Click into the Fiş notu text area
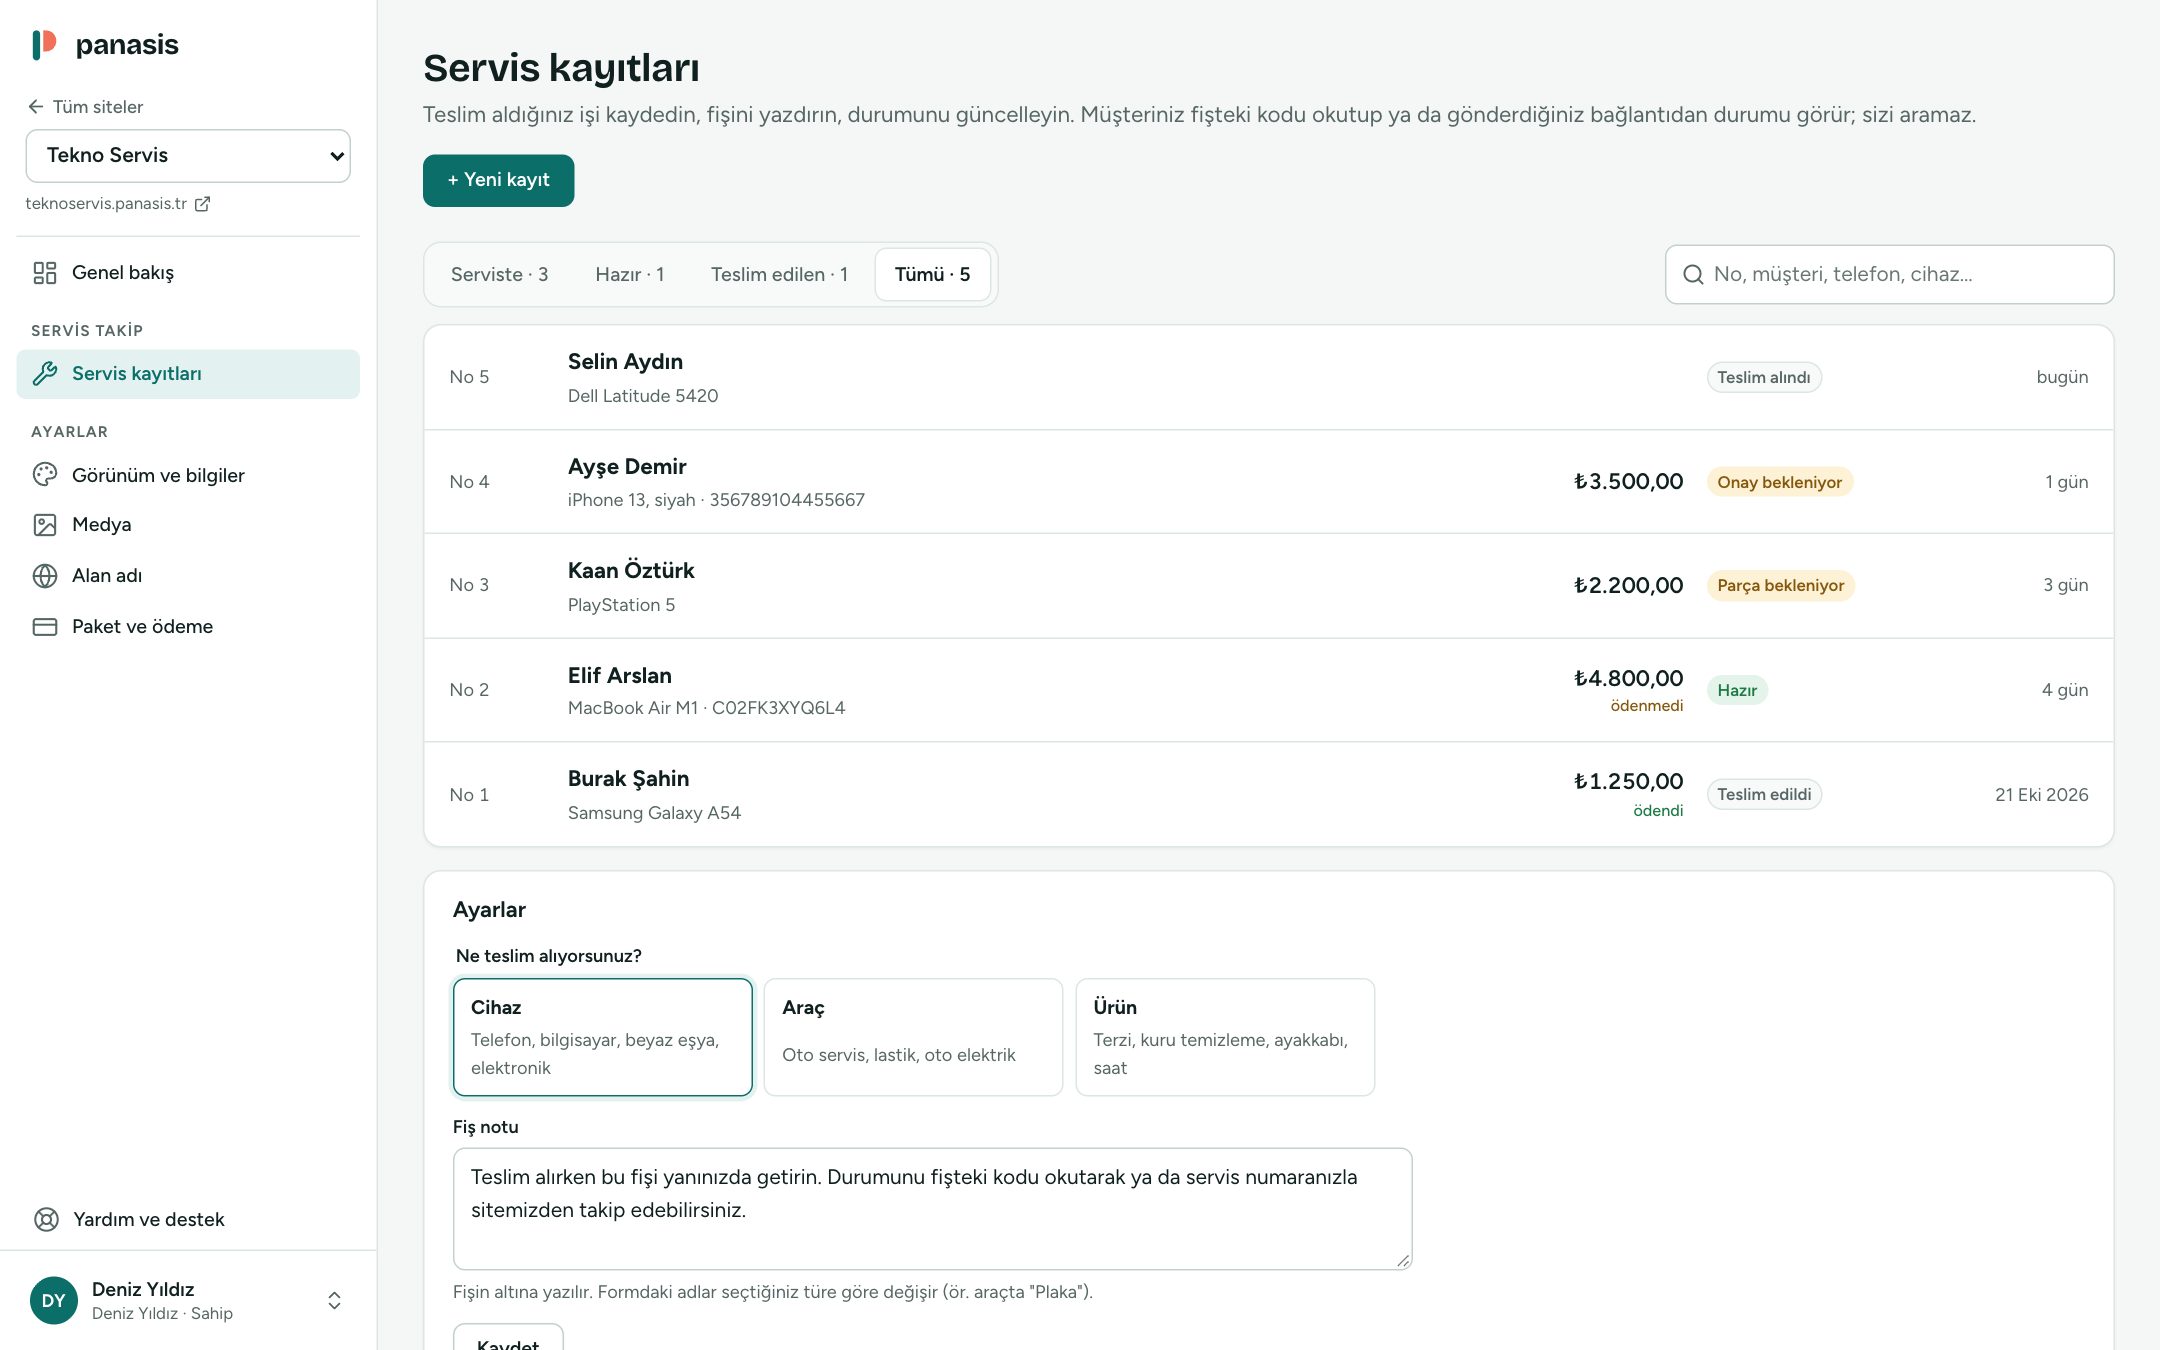 tap(933, 1209)
